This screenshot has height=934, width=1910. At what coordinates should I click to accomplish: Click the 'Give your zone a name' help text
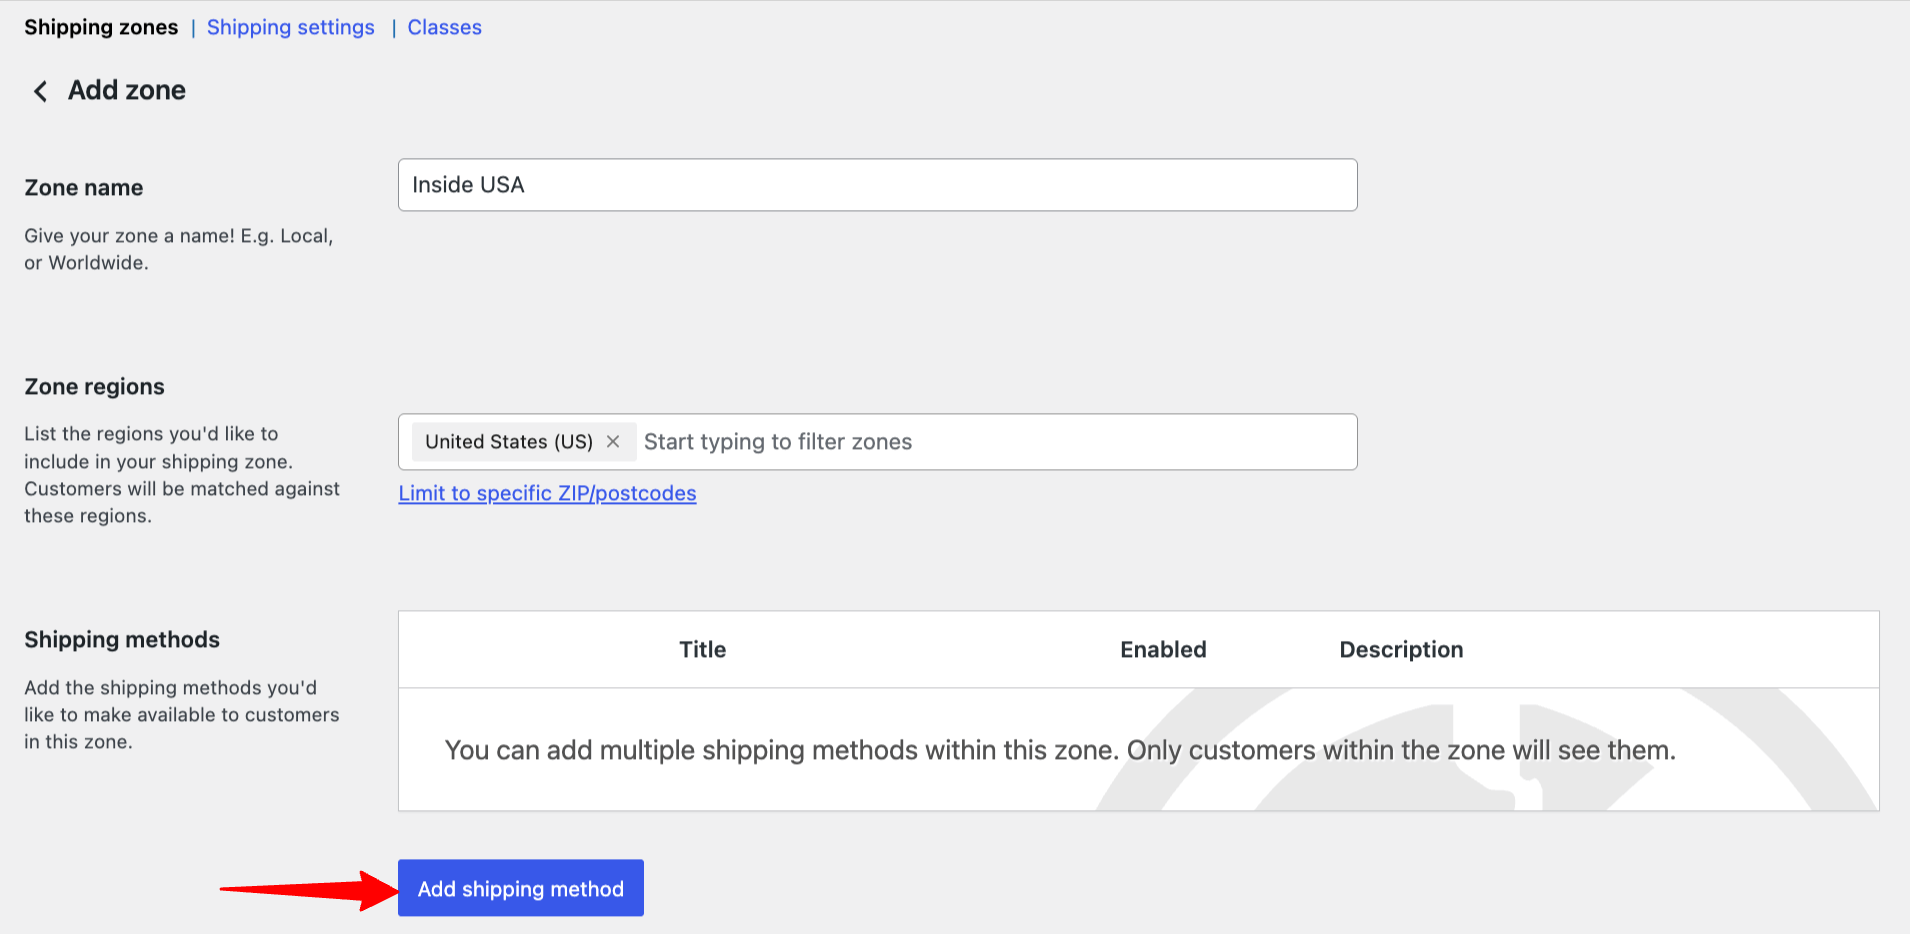(x=178, y=249)
